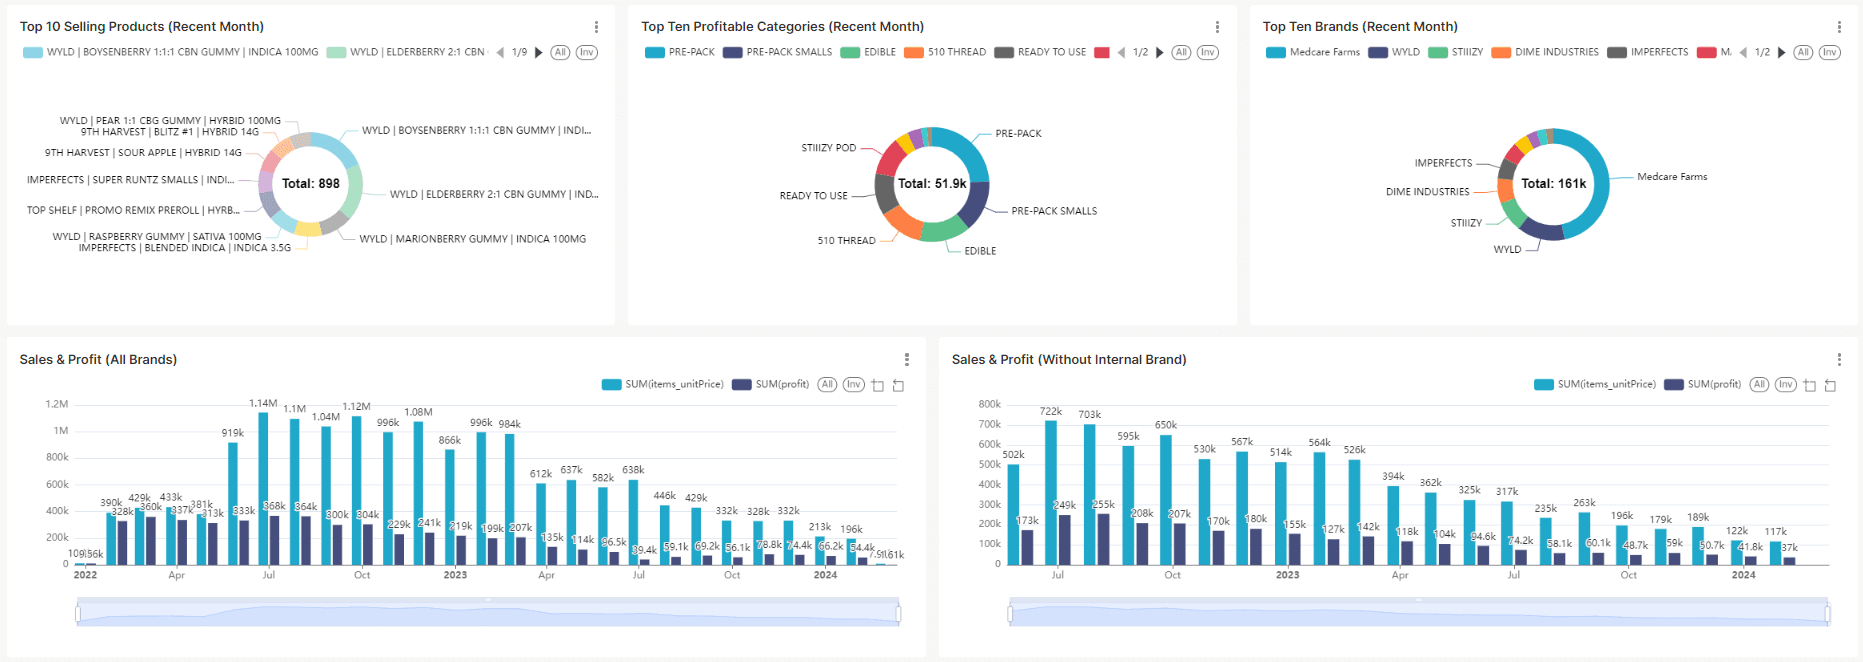Click right handle of All Brands zoom slider
The width and height of the screenshot is (1863, 662).
898,613
